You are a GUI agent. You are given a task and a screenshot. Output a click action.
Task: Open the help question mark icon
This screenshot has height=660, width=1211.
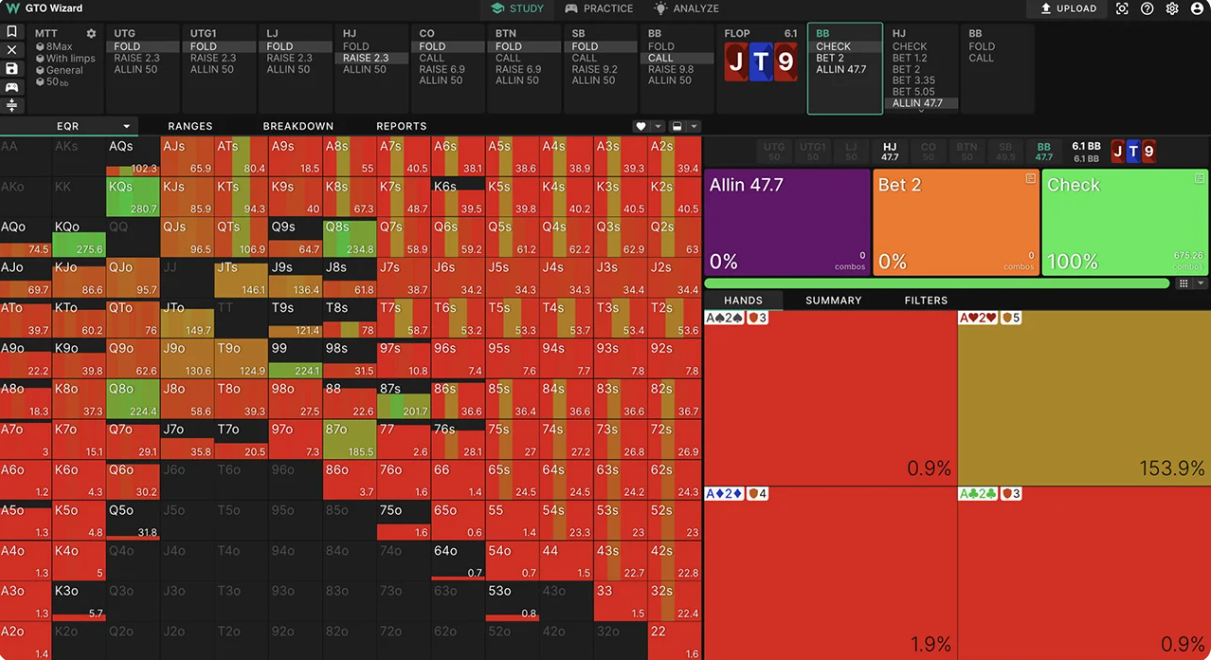click(x=1147, y=8)
